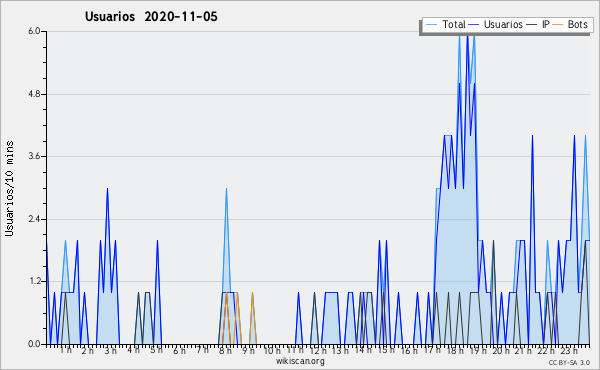Click the '16 h' x-axis label
Screen dimensions: 600x370
pos(409,351)
